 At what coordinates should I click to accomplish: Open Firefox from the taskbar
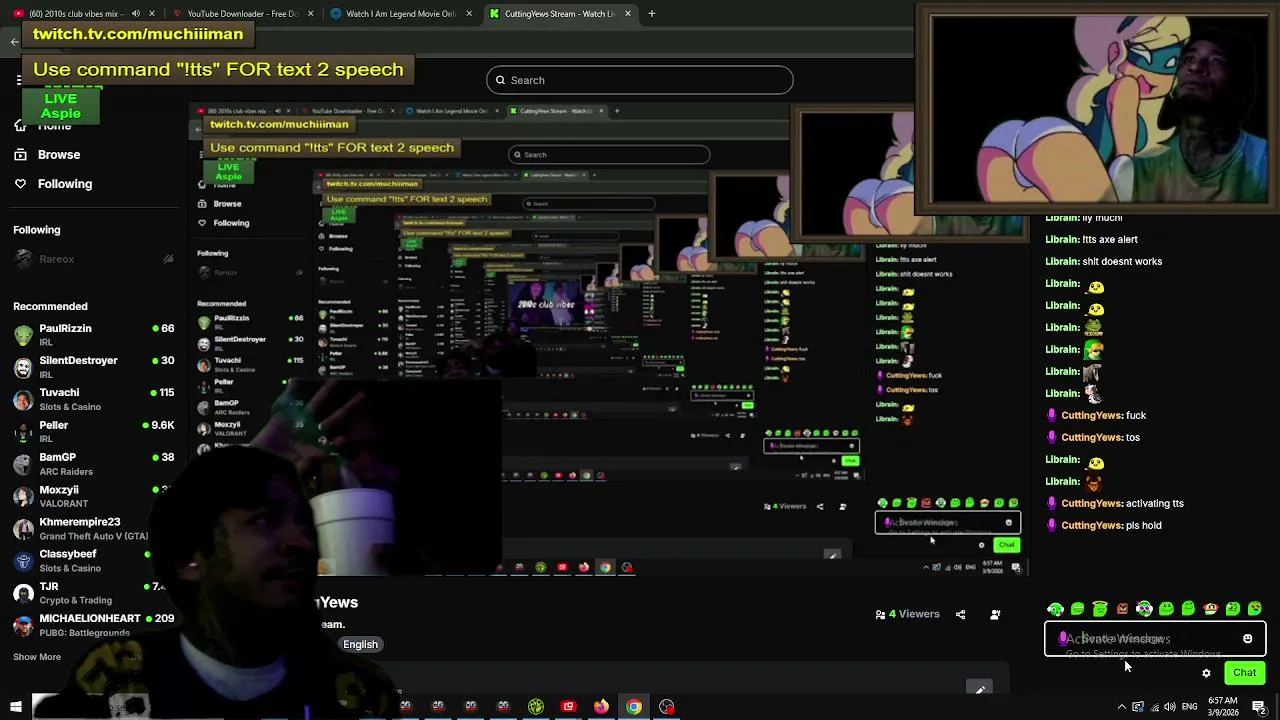coord(601,707)
